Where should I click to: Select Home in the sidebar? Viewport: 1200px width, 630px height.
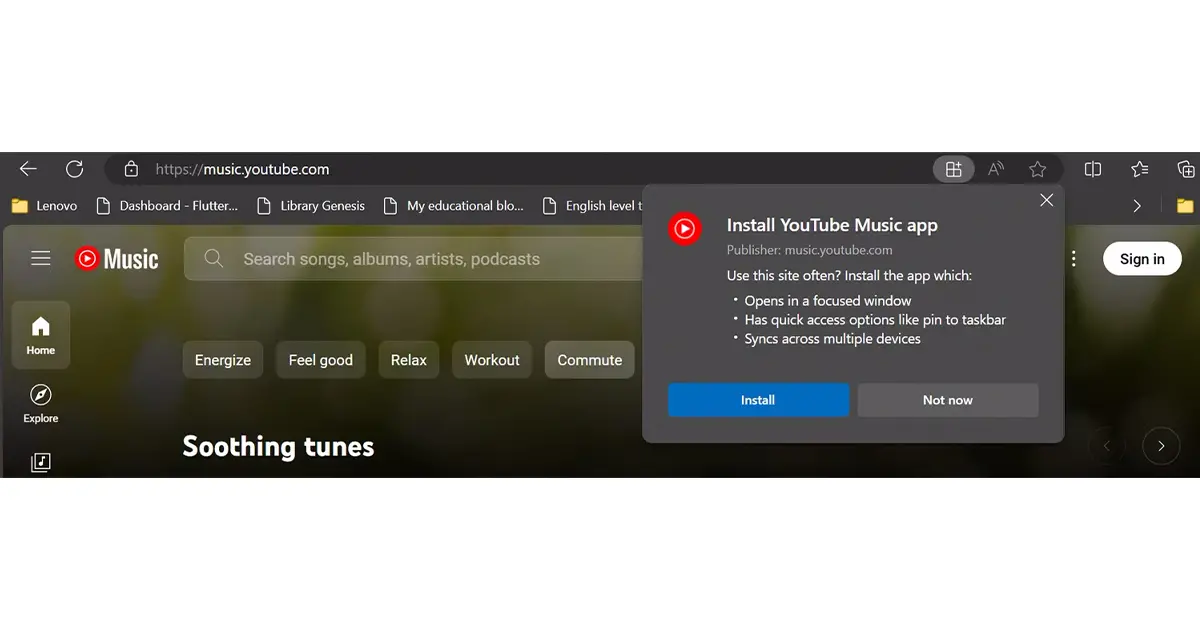coord(41,334)
